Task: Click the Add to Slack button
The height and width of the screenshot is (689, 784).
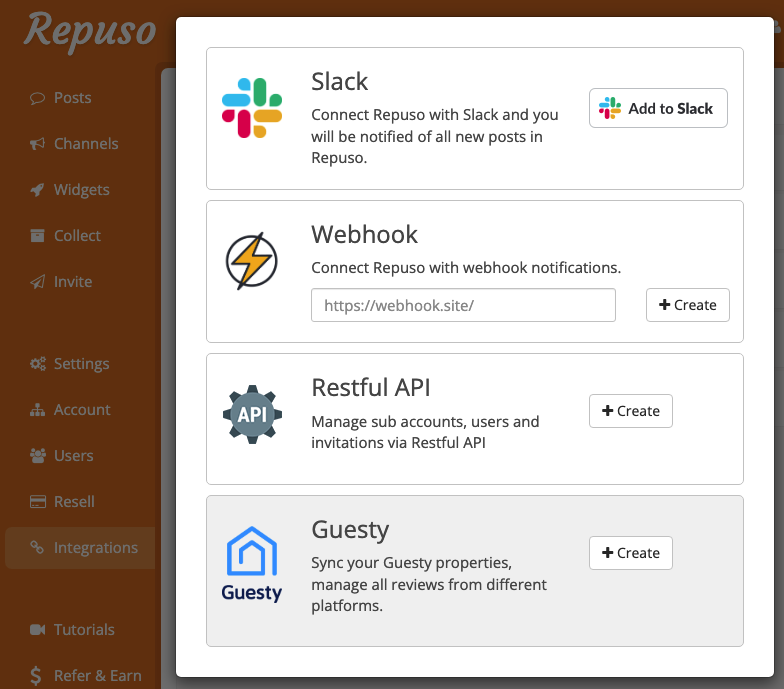Action: tap(658, 108)
